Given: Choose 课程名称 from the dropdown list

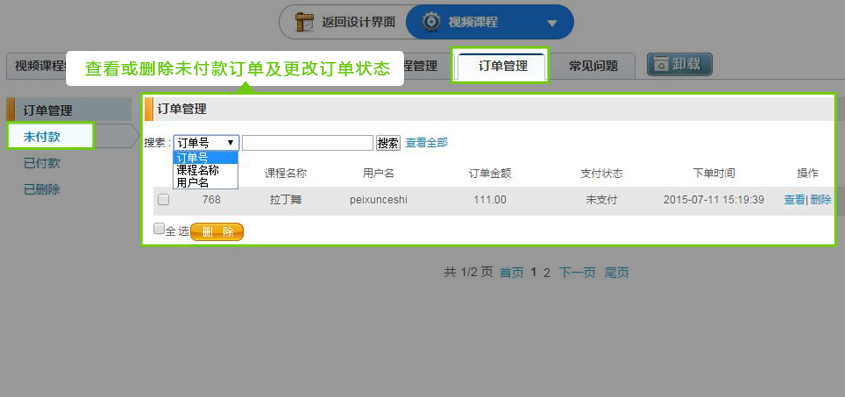Looking at the screenshot, I should click(205, 170).
